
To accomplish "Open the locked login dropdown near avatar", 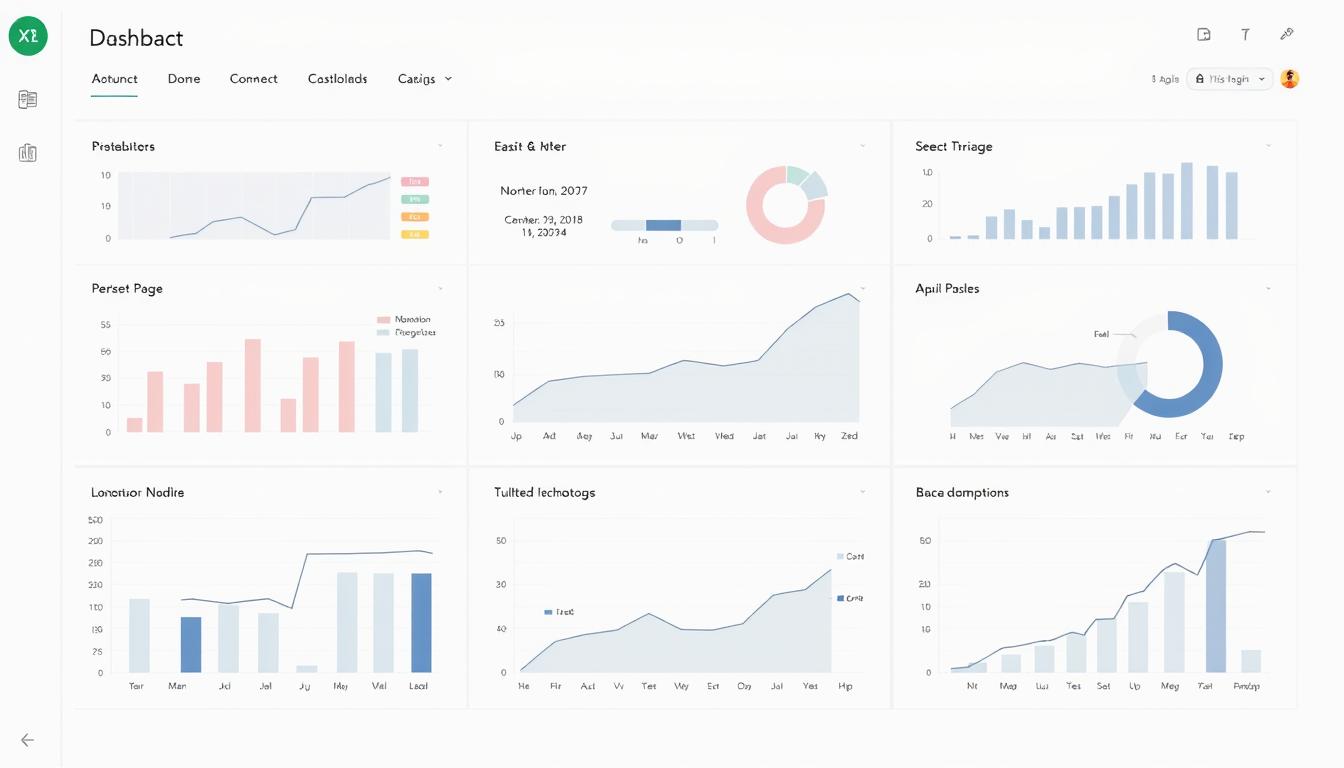I will click(x=1229, y=79).
